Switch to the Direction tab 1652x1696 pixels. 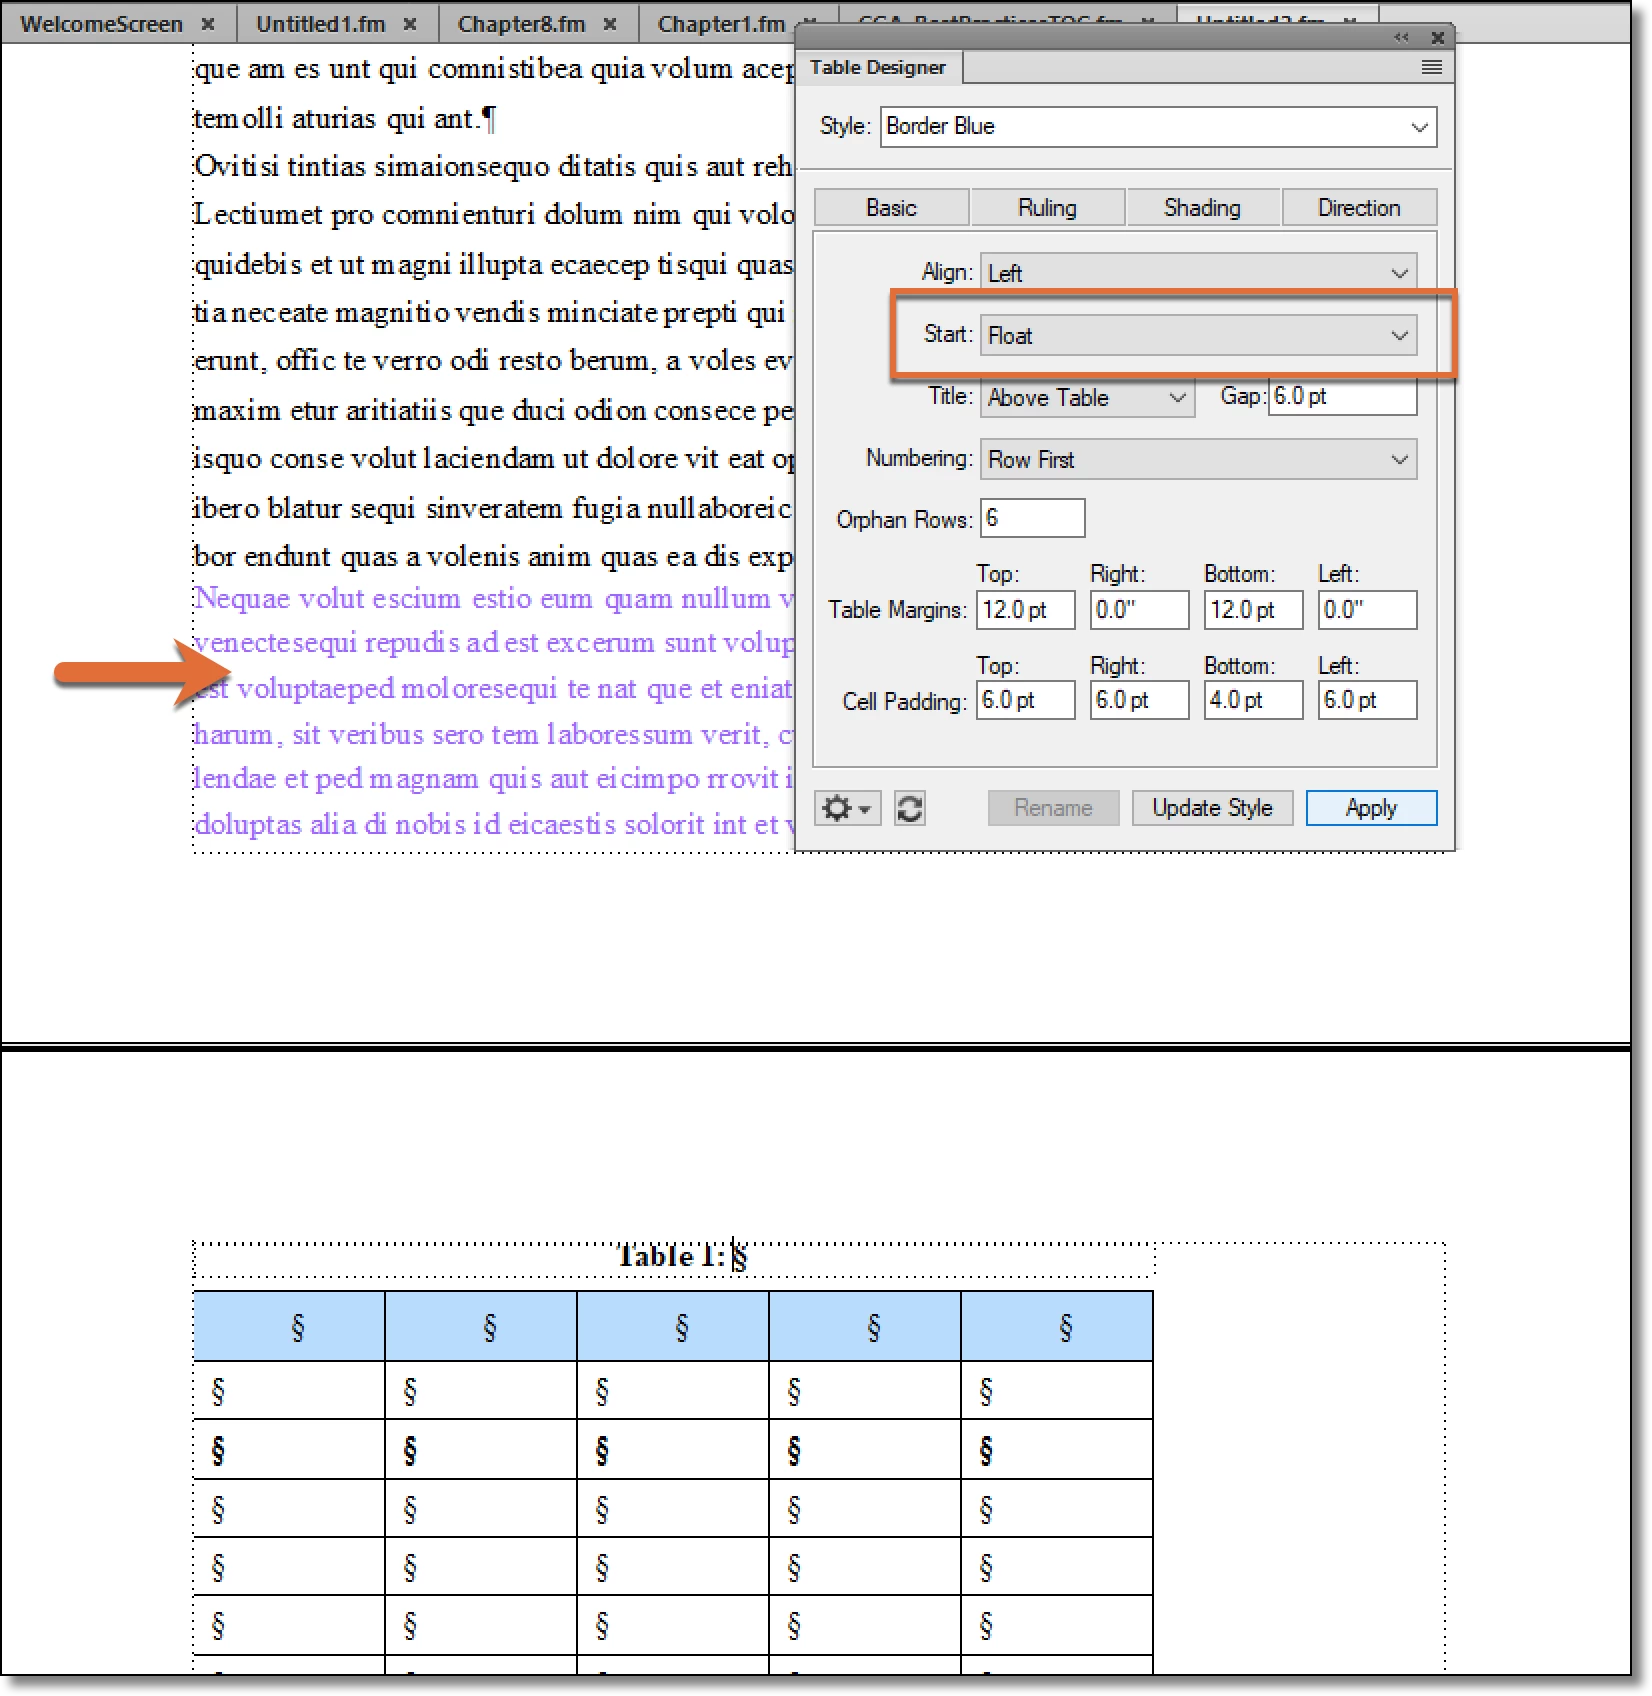pyautogui.click(x=1359, y=208)
